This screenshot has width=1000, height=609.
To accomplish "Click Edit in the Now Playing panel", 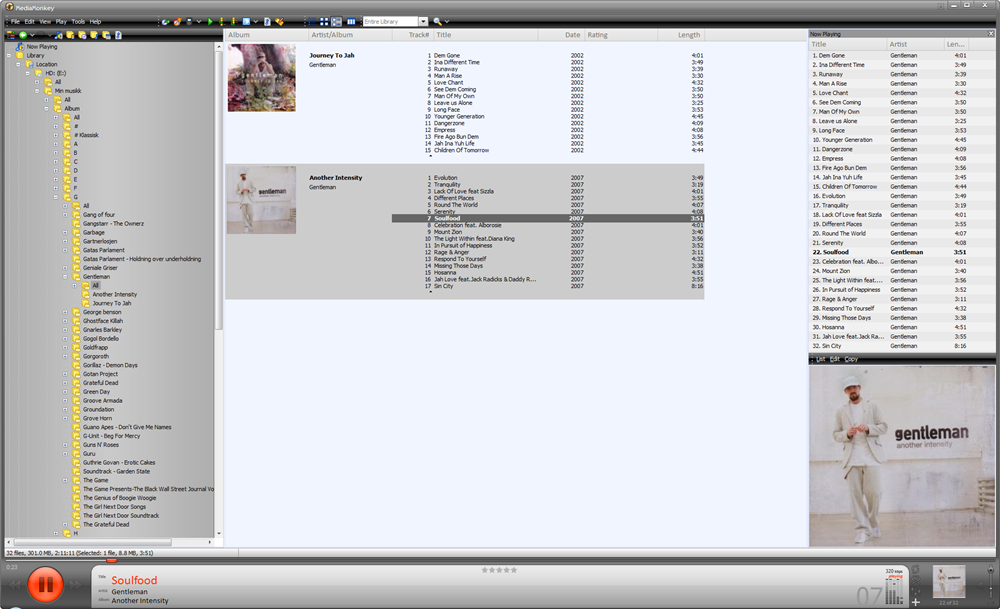I will tap(835, 359).
